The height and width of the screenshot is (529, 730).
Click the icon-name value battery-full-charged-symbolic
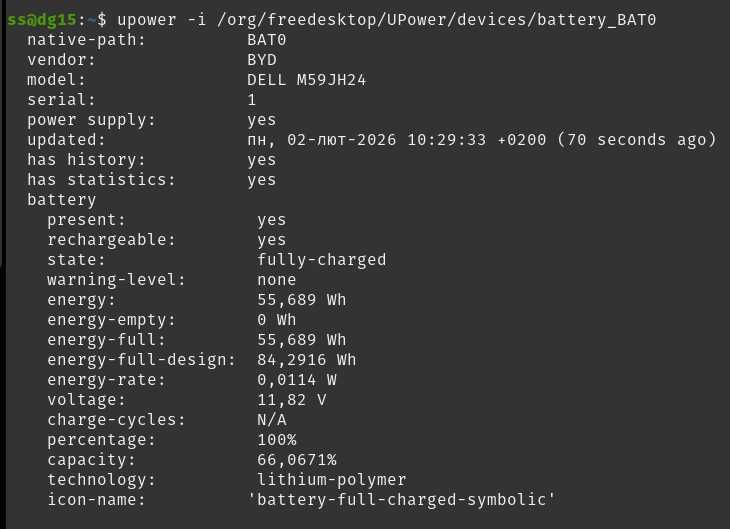click(x=401, y=500)
